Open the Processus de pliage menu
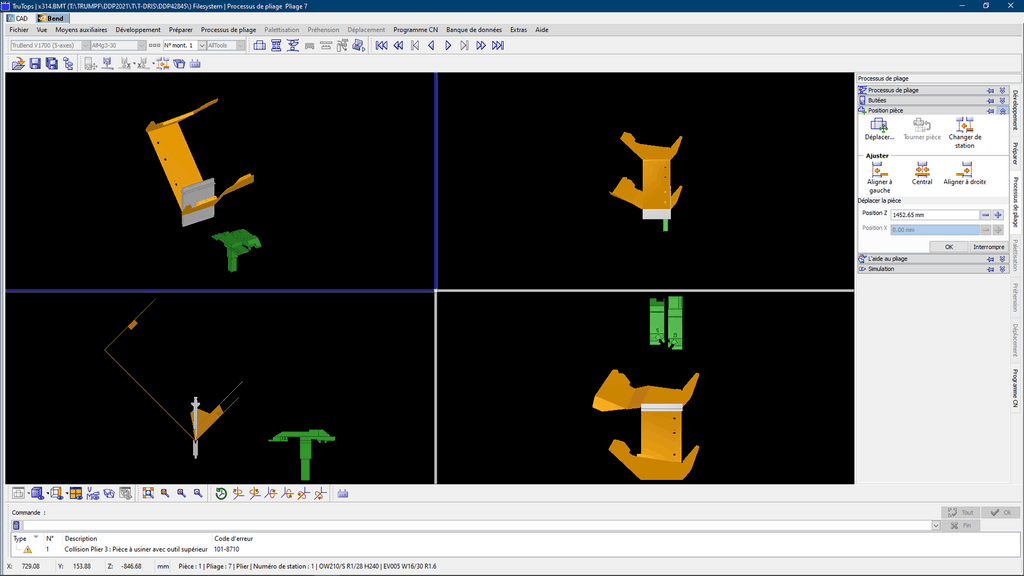Image resolution: width=1024 pixels, height=576 pixels. [228, 29]
